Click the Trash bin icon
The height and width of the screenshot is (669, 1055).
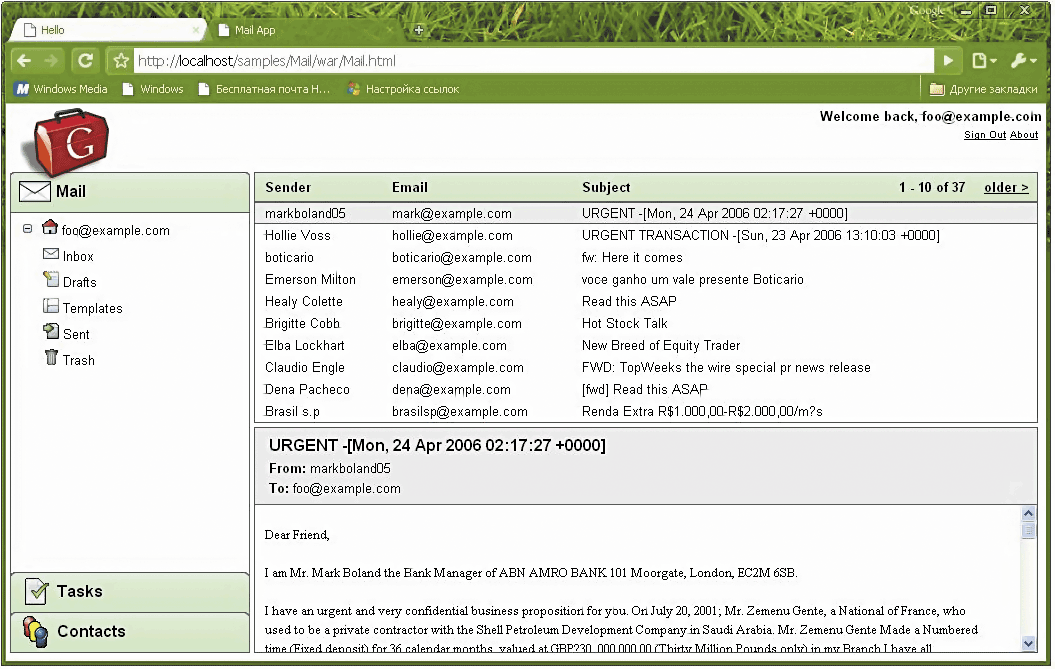pyautogui.click(x=51, y=358)
